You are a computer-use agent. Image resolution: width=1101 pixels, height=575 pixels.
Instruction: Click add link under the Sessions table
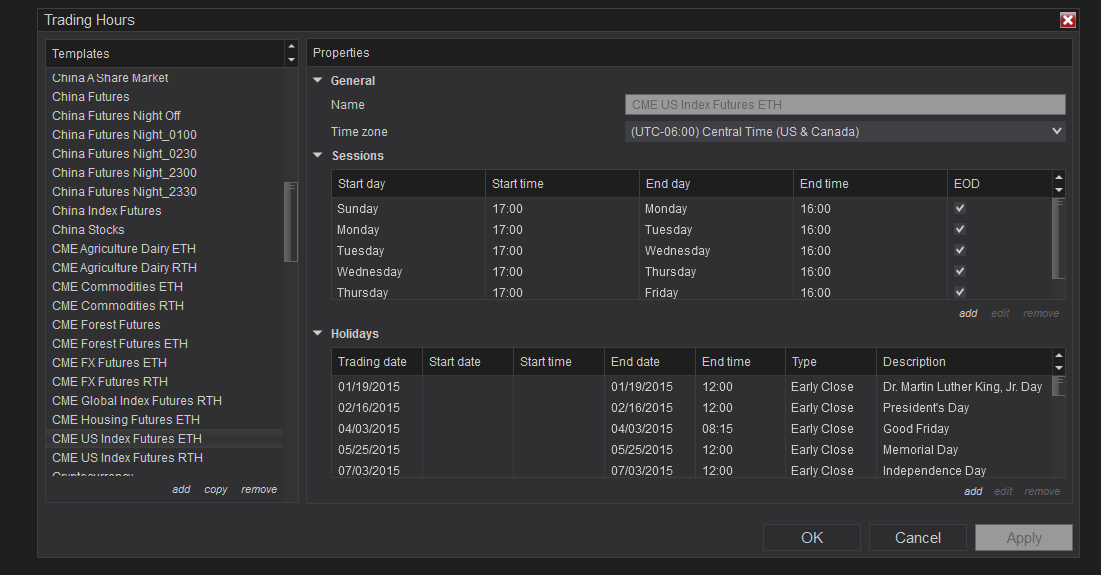click(968, 313)
